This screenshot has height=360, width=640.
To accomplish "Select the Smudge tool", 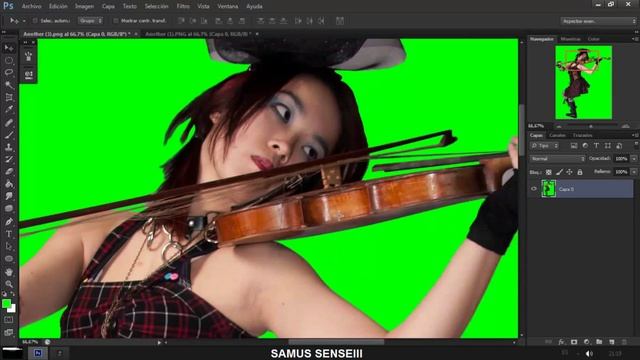I will tap(9, 196).
